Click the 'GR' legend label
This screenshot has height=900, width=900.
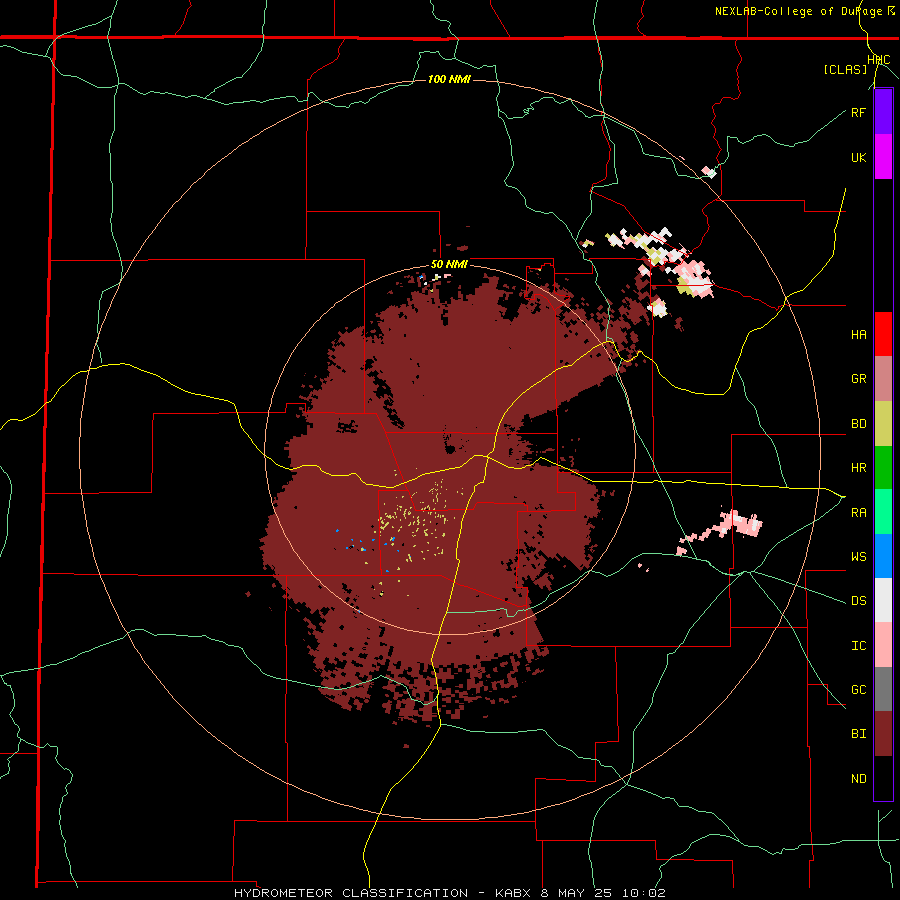coord(858,379)
